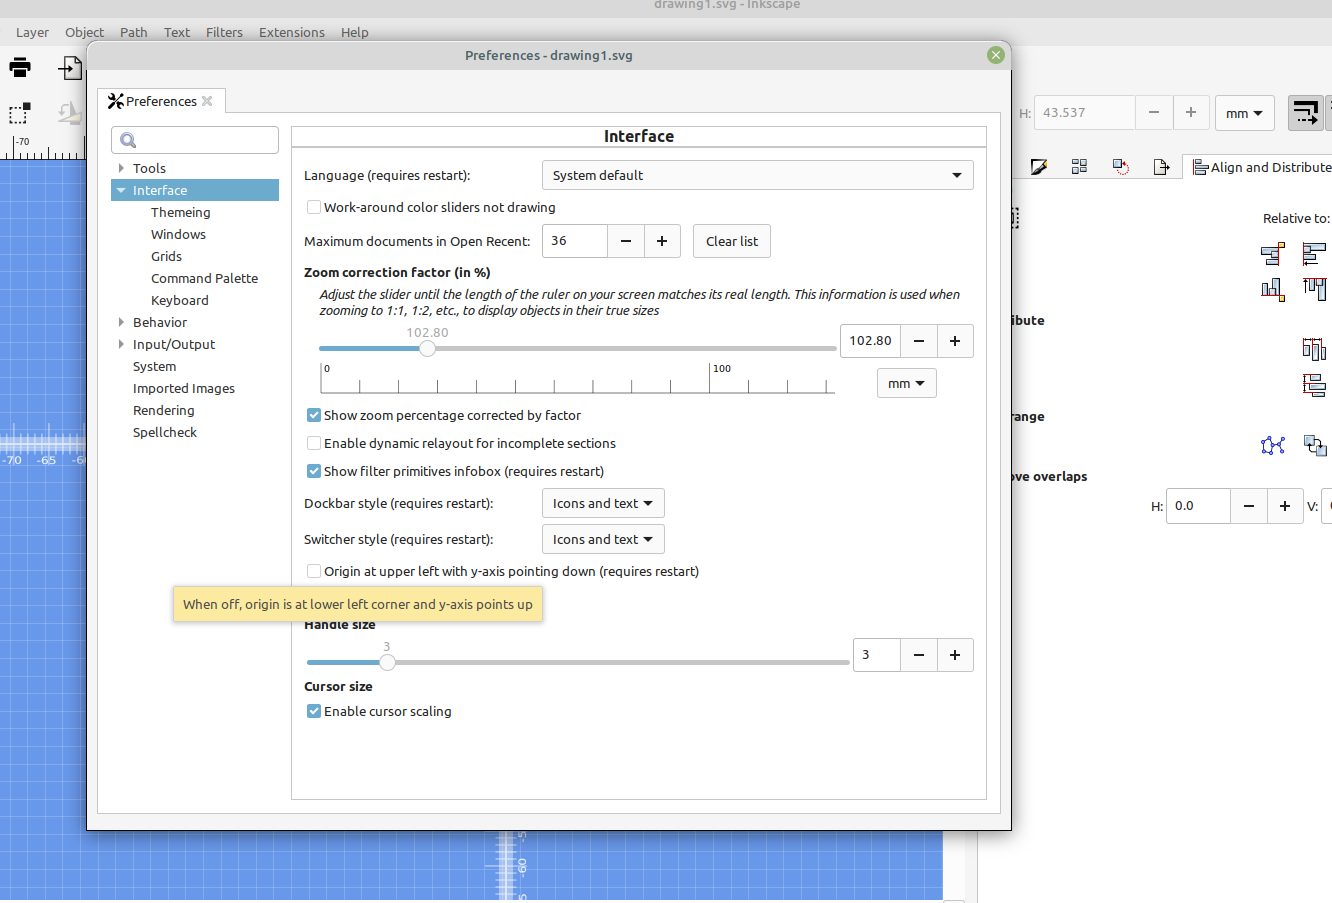
Task: Toggle Work-around color sliders not drawing
Action: pos(314,207)
